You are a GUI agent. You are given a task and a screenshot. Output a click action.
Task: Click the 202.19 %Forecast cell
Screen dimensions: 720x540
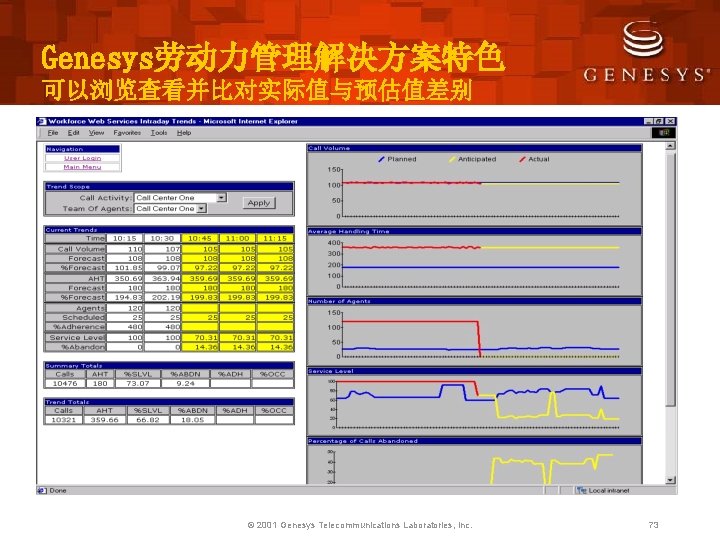tap(163, 297)
